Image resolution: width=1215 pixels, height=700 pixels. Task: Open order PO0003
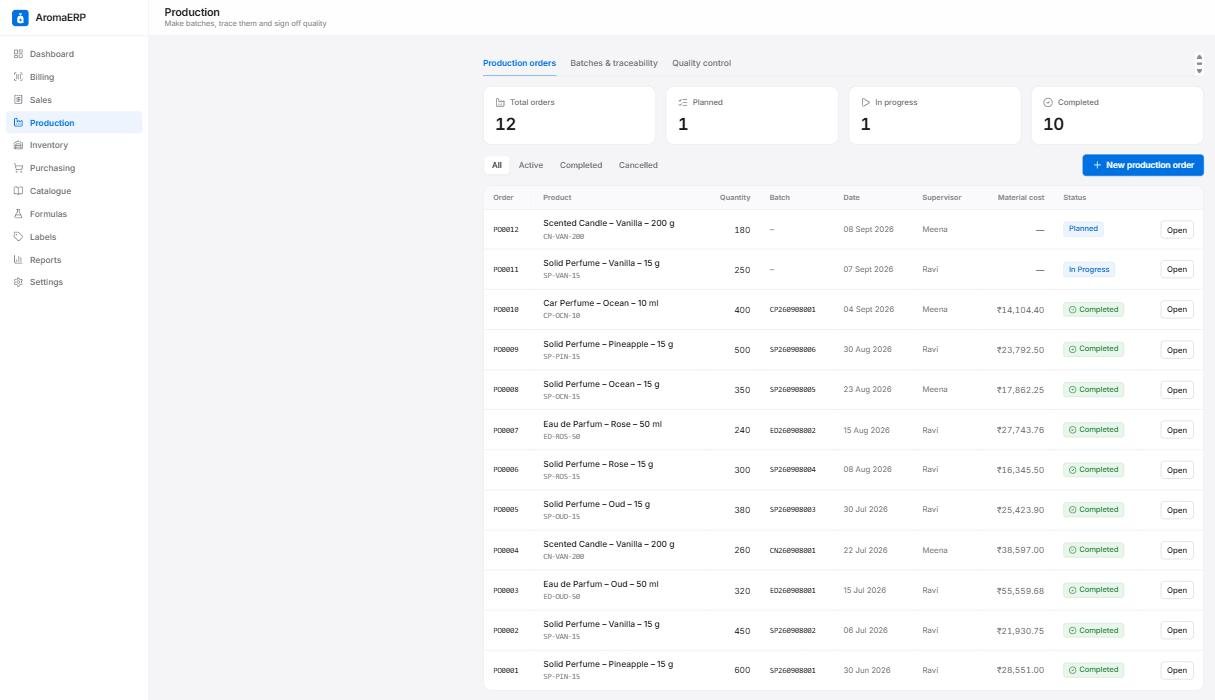point(1177,590)
